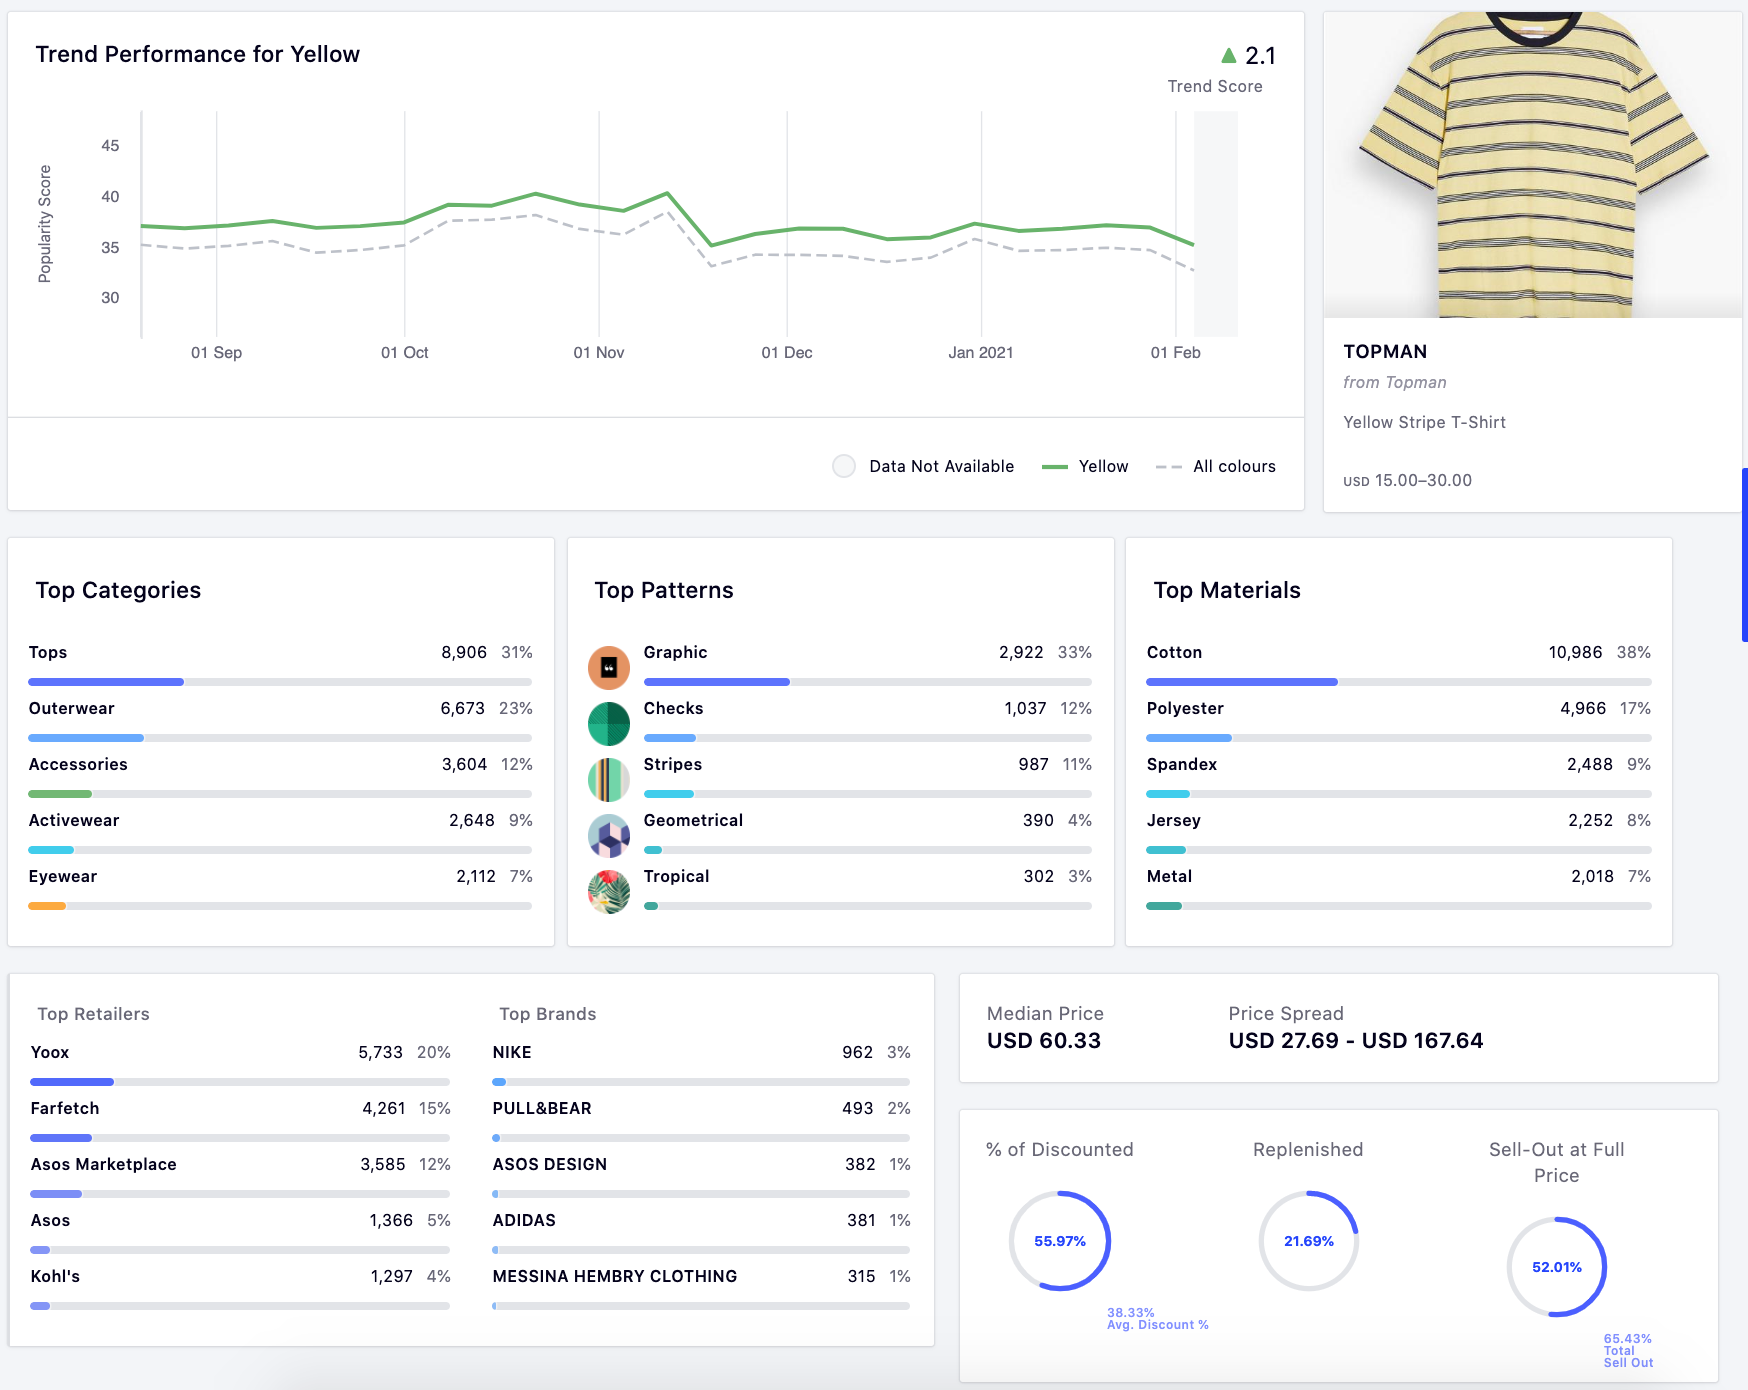Open the yellow stripe T-shirt image
This screenshot has height=1390, width=1748.
(x=1532, y=165)
